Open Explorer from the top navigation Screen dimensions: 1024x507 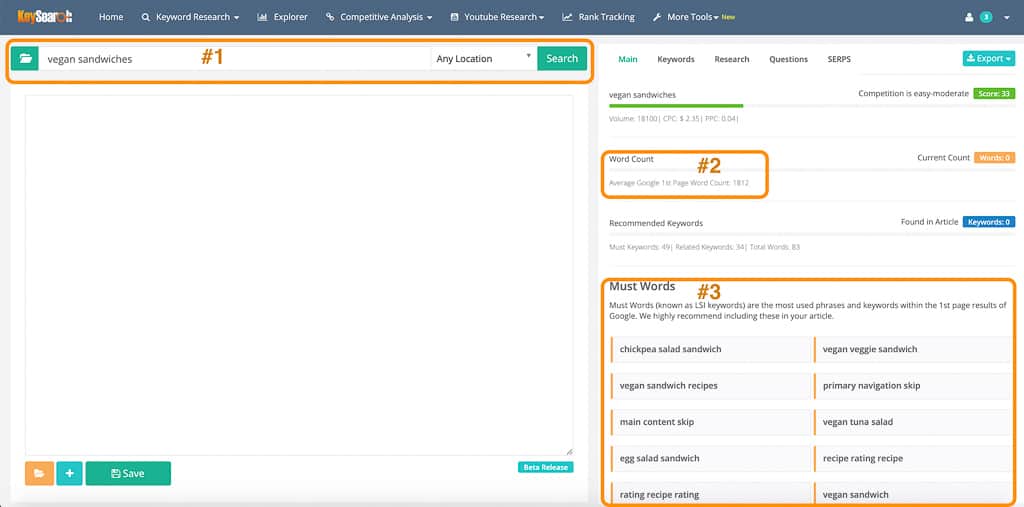click(x=283, y=17)
